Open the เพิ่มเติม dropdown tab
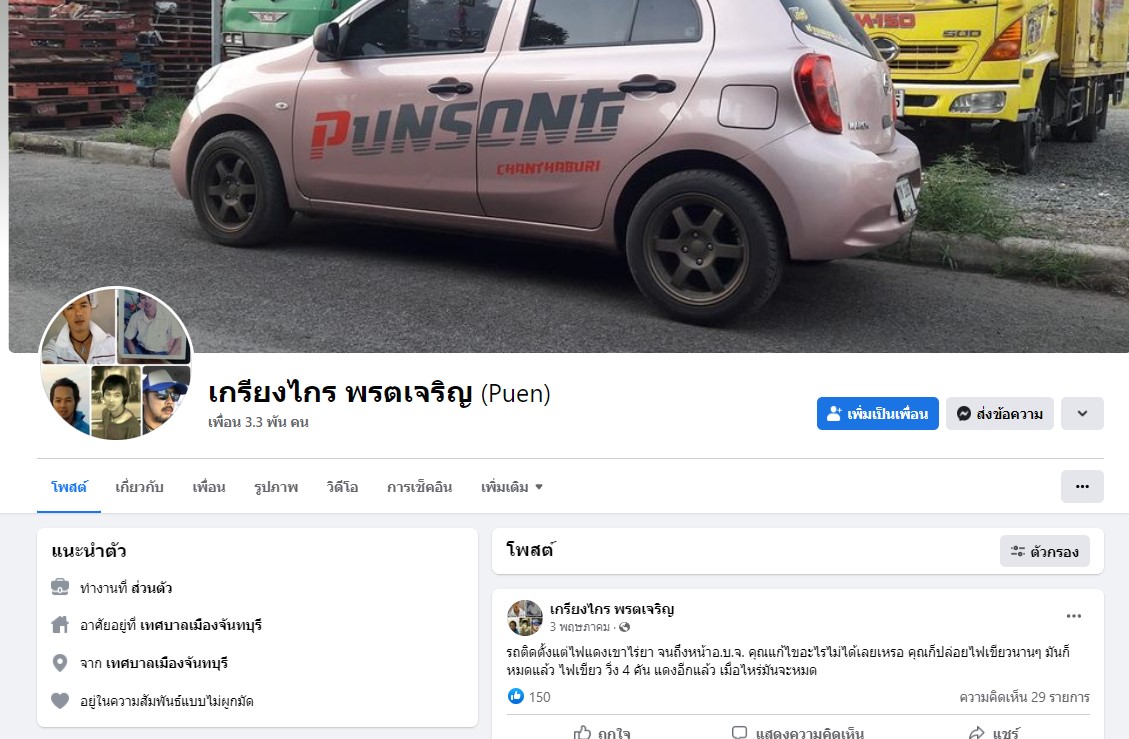Viewport: 1129px width, 739px height. pyautogui.click(x=511, y=487)
